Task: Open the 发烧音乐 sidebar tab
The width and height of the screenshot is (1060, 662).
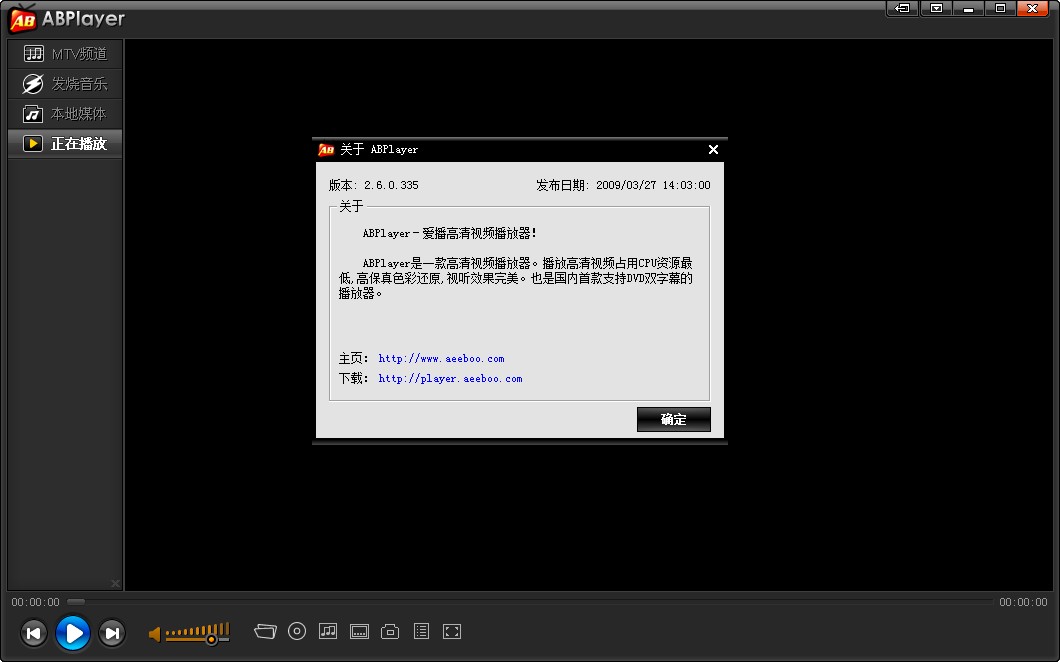Action: (x=64, y=83)
